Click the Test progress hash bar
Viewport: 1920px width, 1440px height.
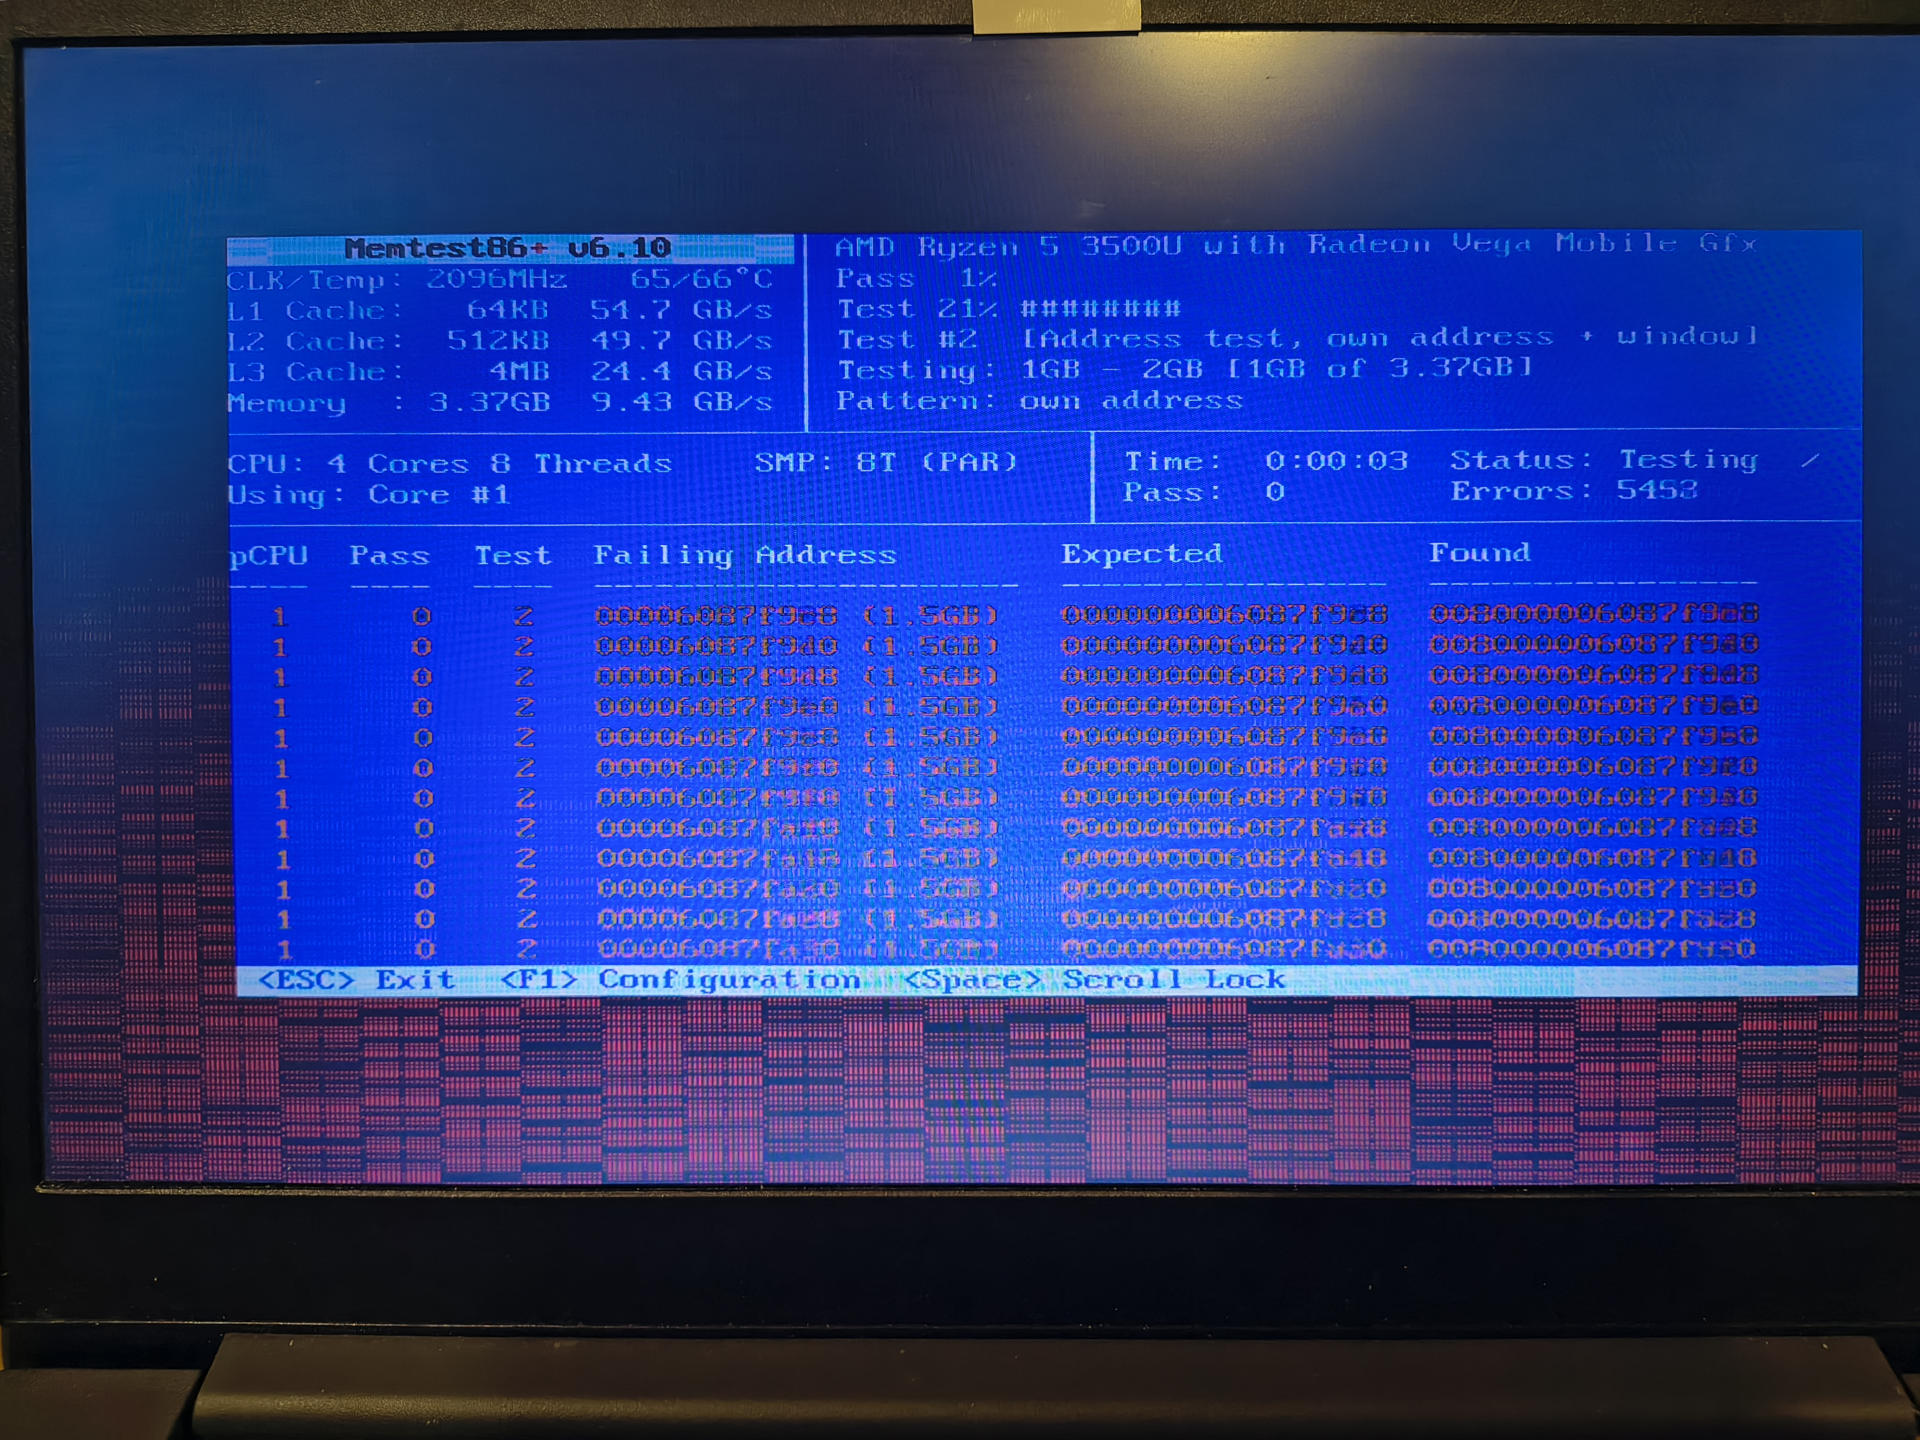point(1100,309)
